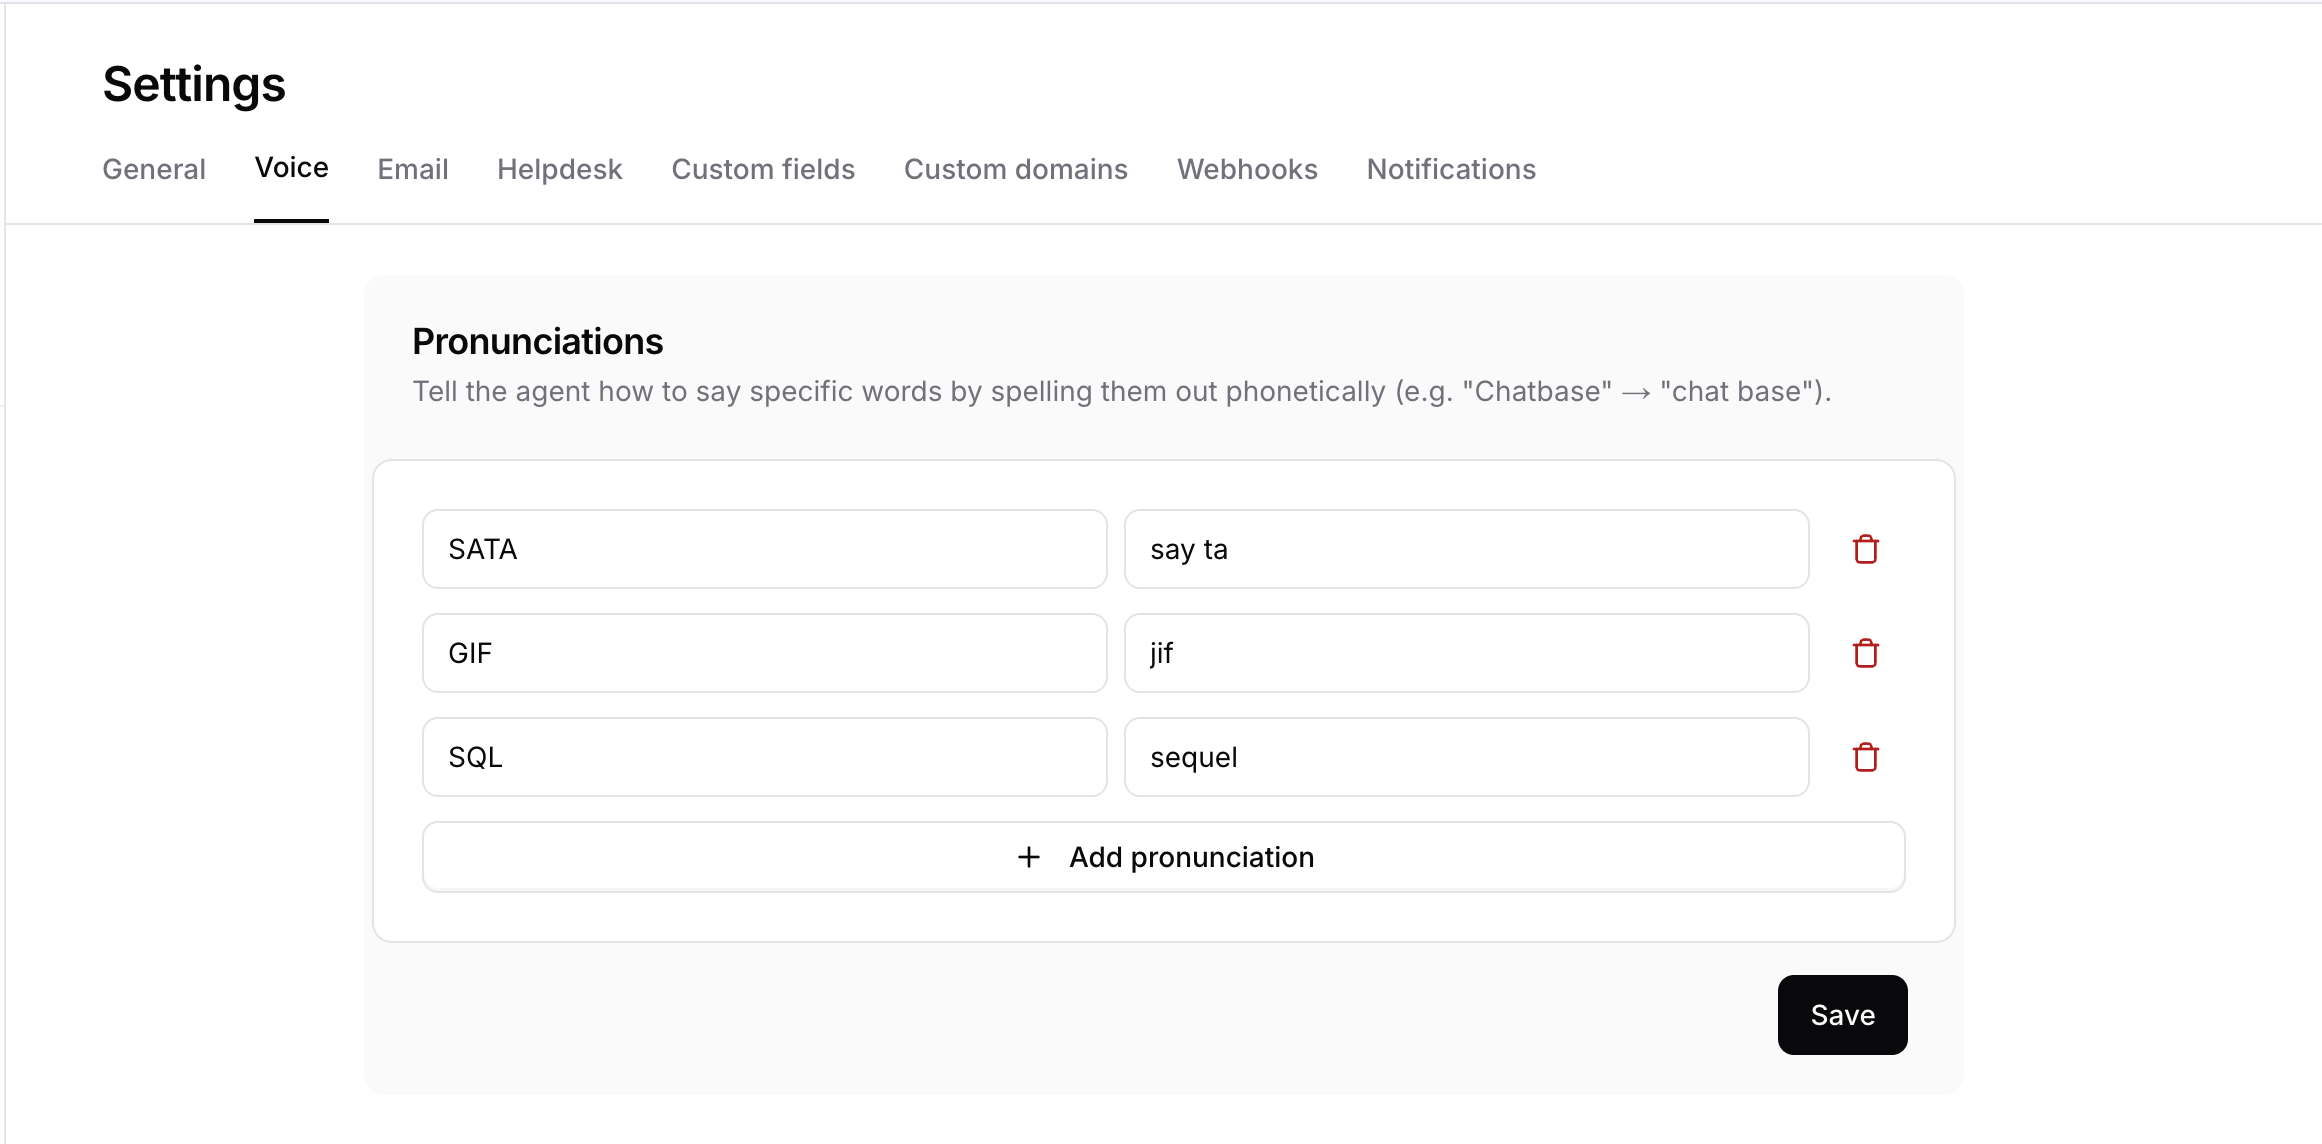This screenshot has height=1144, width=2322.
Task: Delete the GIF pronunciation row
Action: pyautogui.click(x=1865, y=653)
